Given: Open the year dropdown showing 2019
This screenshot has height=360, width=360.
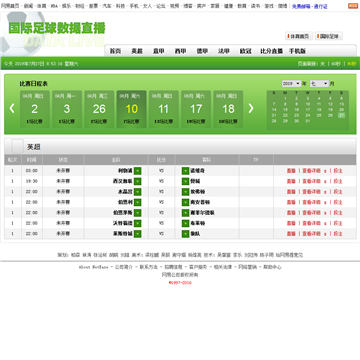Looking at the screenshot, I should (x=291, y=84).
